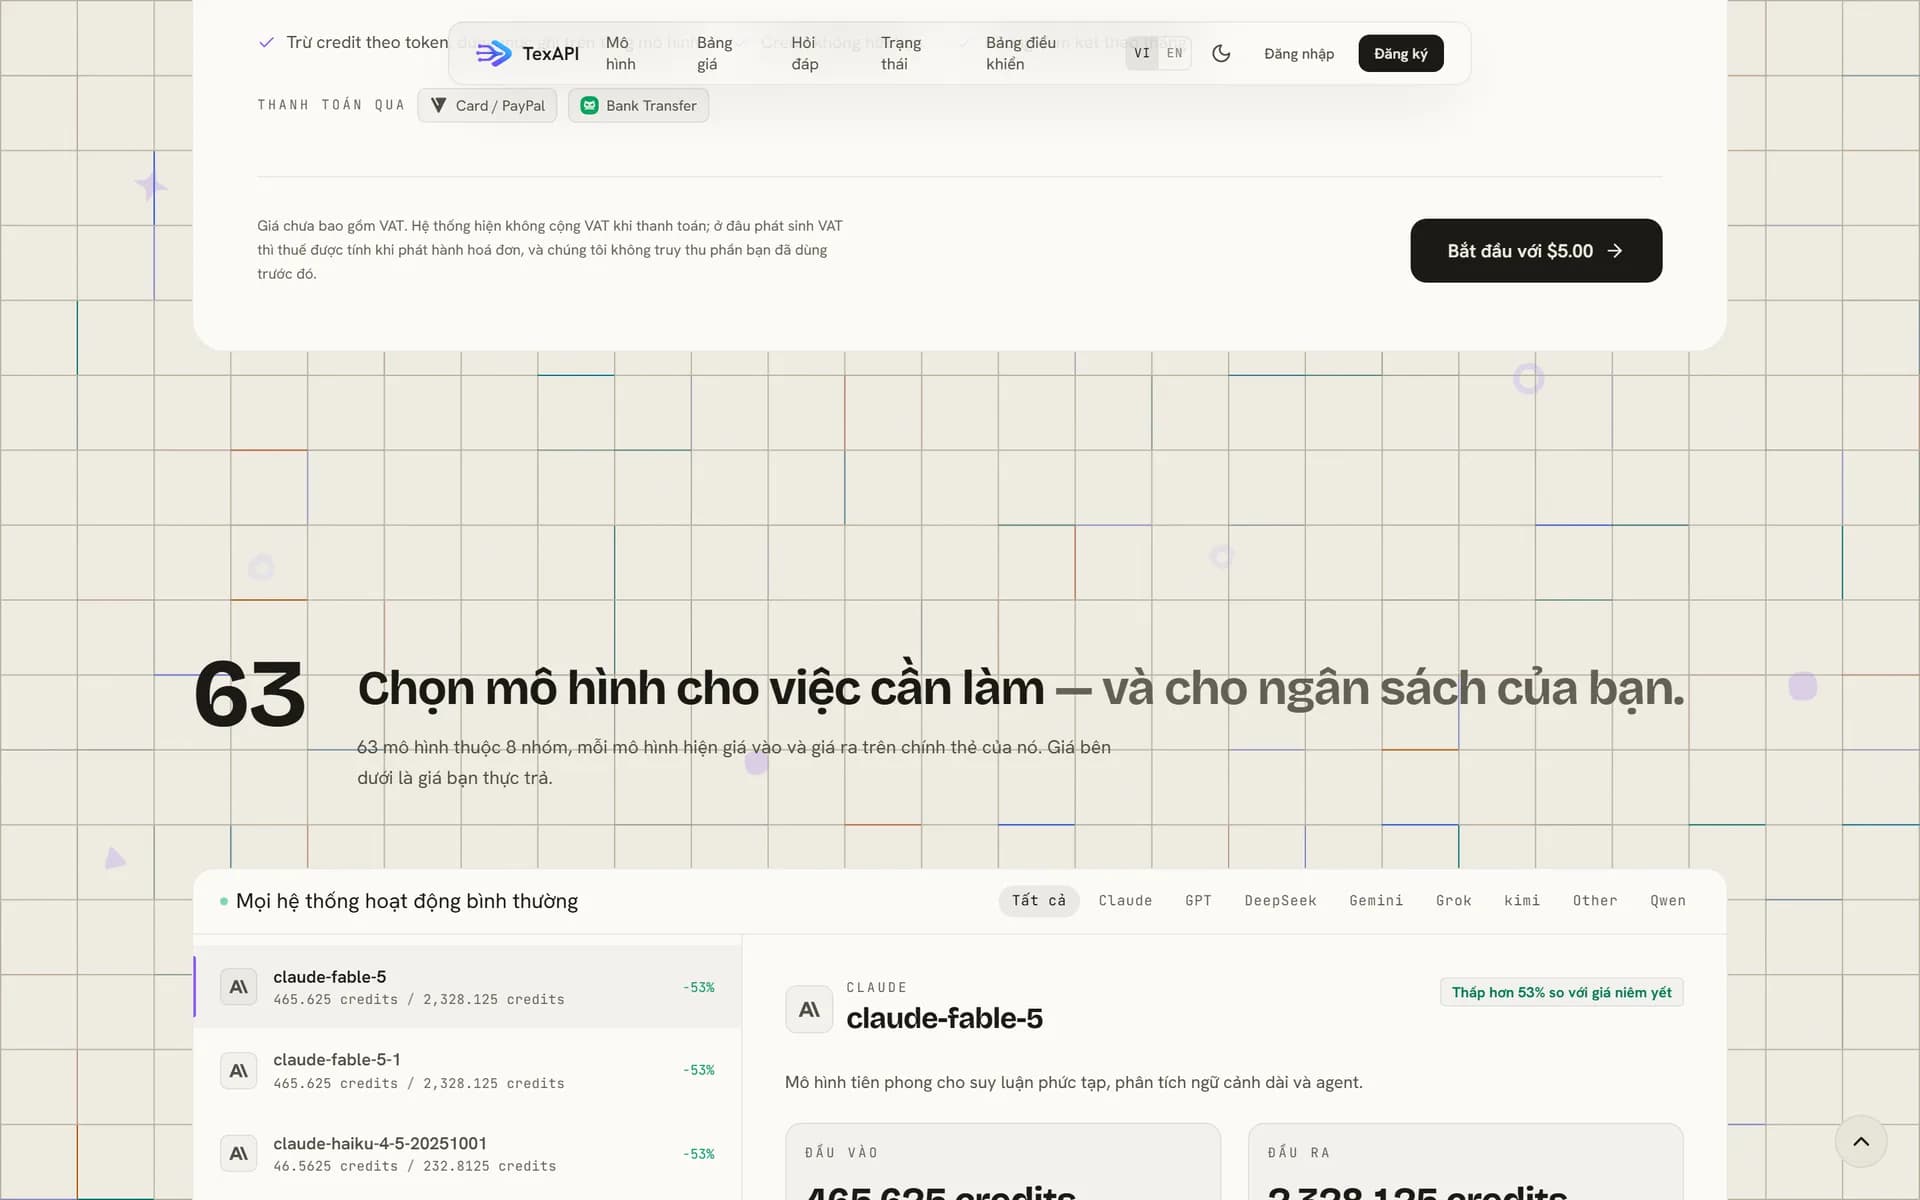The width and height of the screenshot is (1920, 1200).
Task: Click the THANH TOÁN QUA label
Action: 331,105
